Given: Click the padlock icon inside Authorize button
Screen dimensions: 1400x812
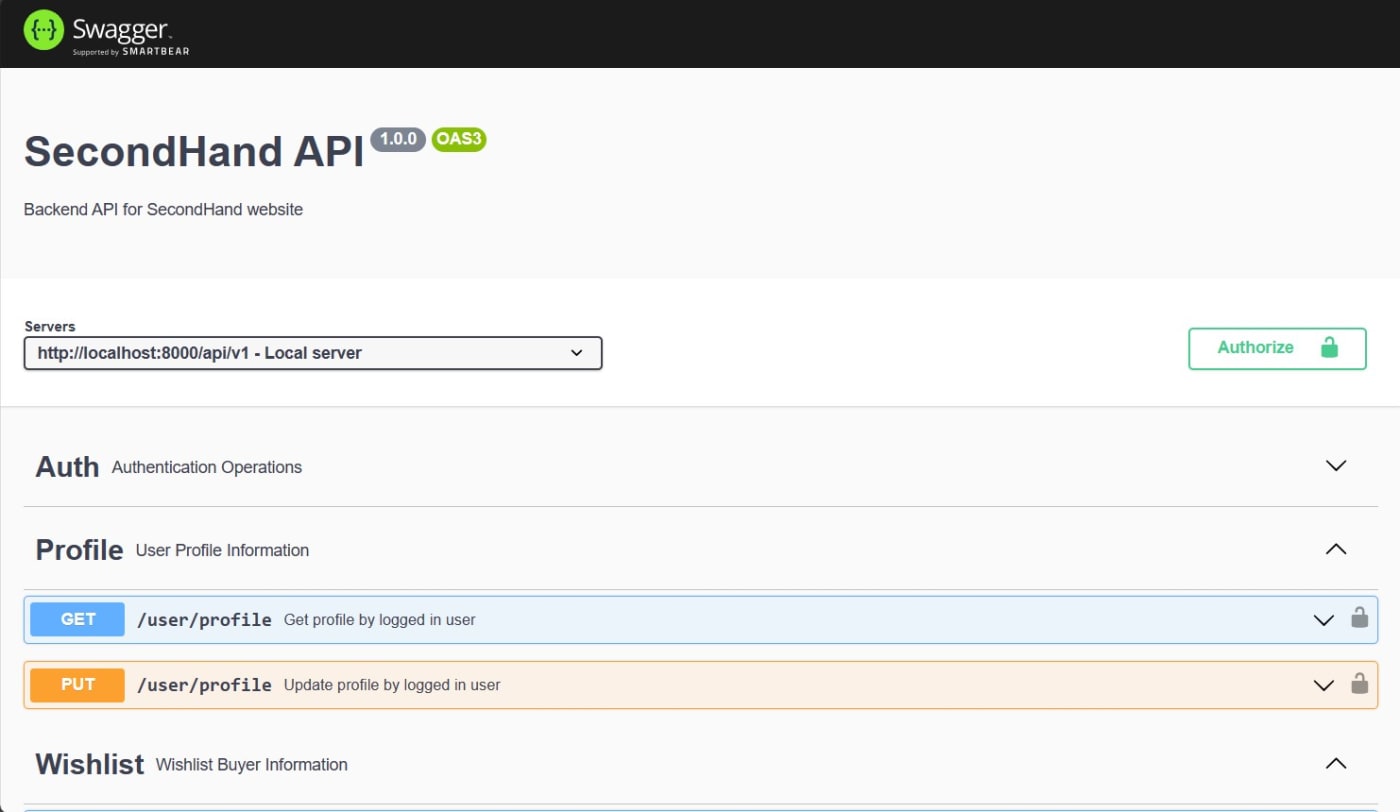Looking at the screenshot, I should point(1329,348).
